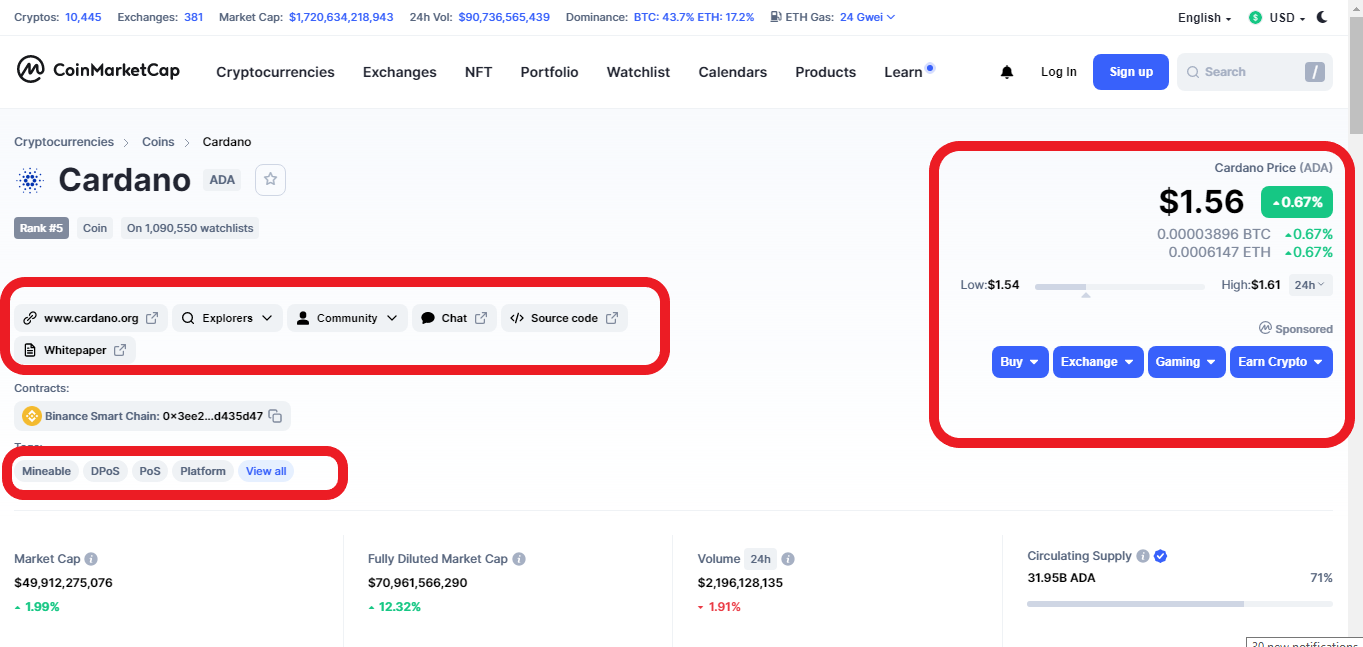
Task: Open the Source code link
Action: (x=564, y=318)
